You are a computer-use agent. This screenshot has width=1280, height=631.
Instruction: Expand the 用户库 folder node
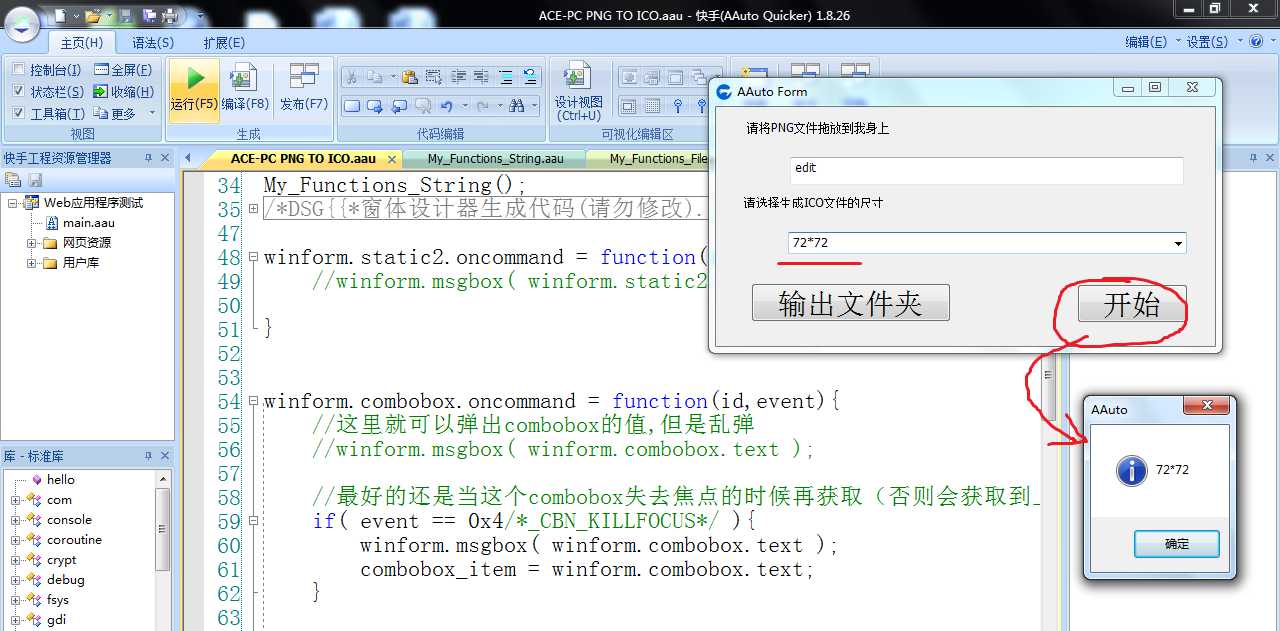point(32,263)
